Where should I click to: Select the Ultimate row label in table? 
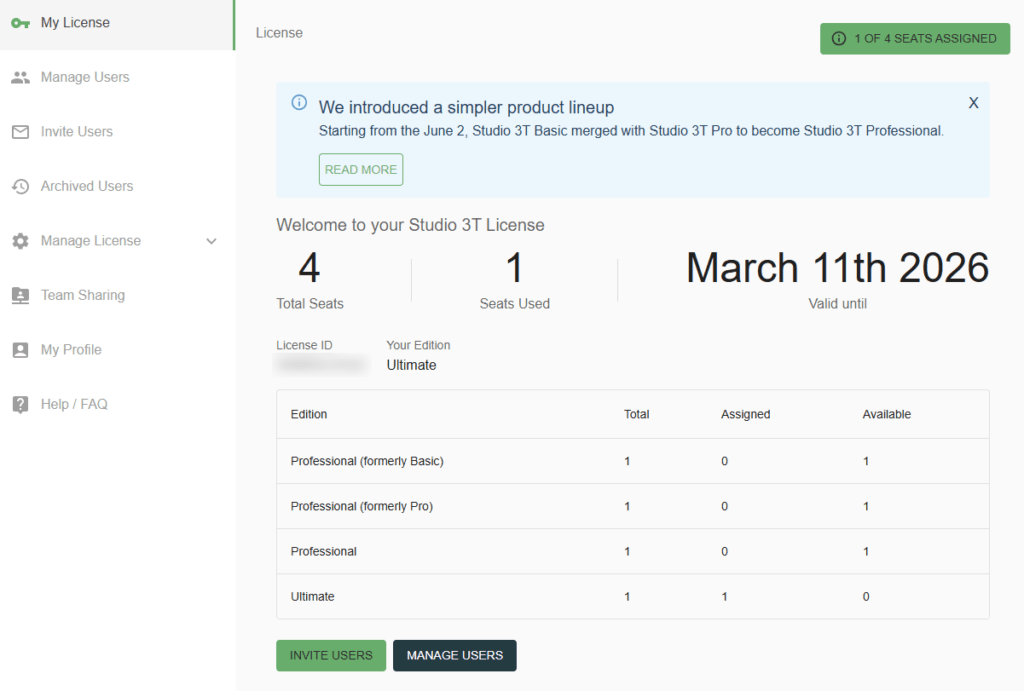click(312, 596)
